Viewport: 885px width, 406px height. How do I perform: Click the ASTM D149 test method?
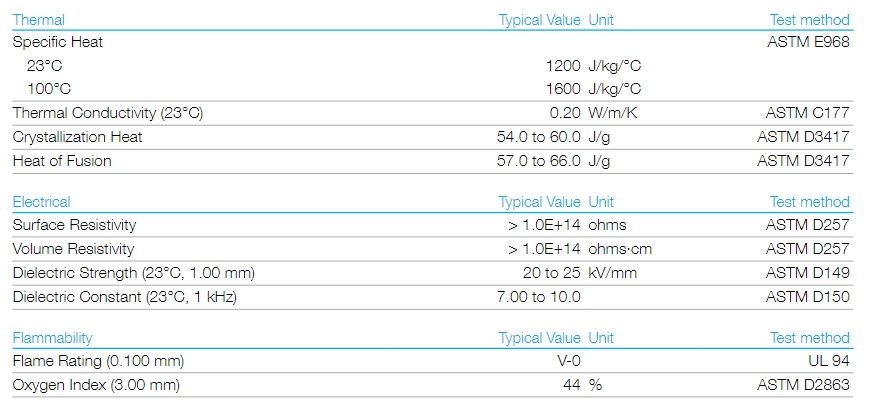coord(807,273)
